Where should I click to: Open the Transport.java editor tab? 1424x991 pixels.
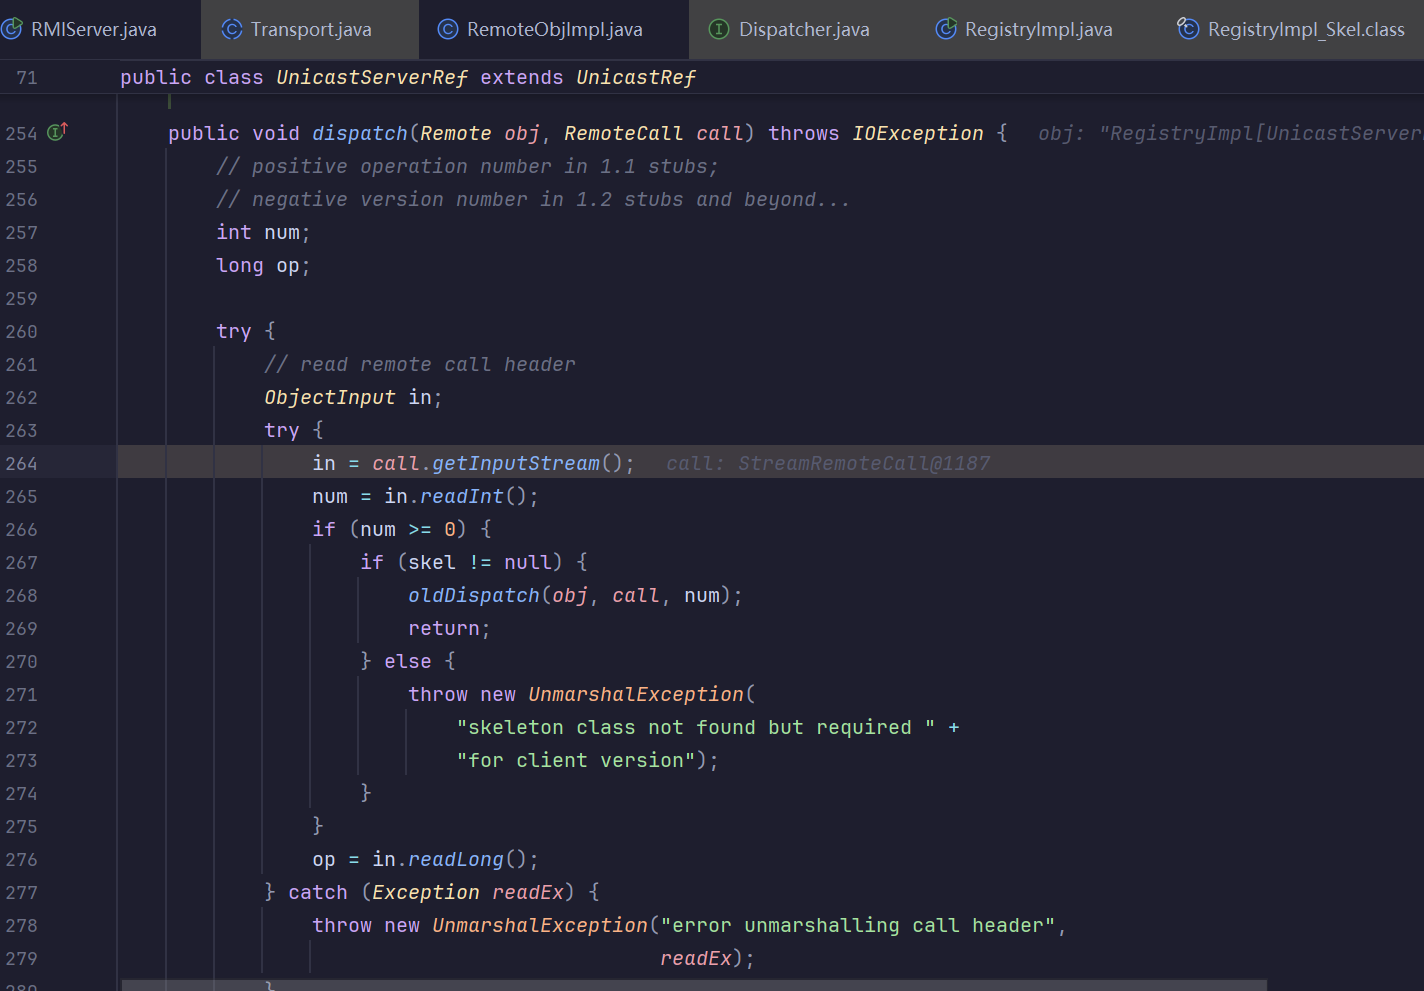pyautogui.click(x=310, y=29)
